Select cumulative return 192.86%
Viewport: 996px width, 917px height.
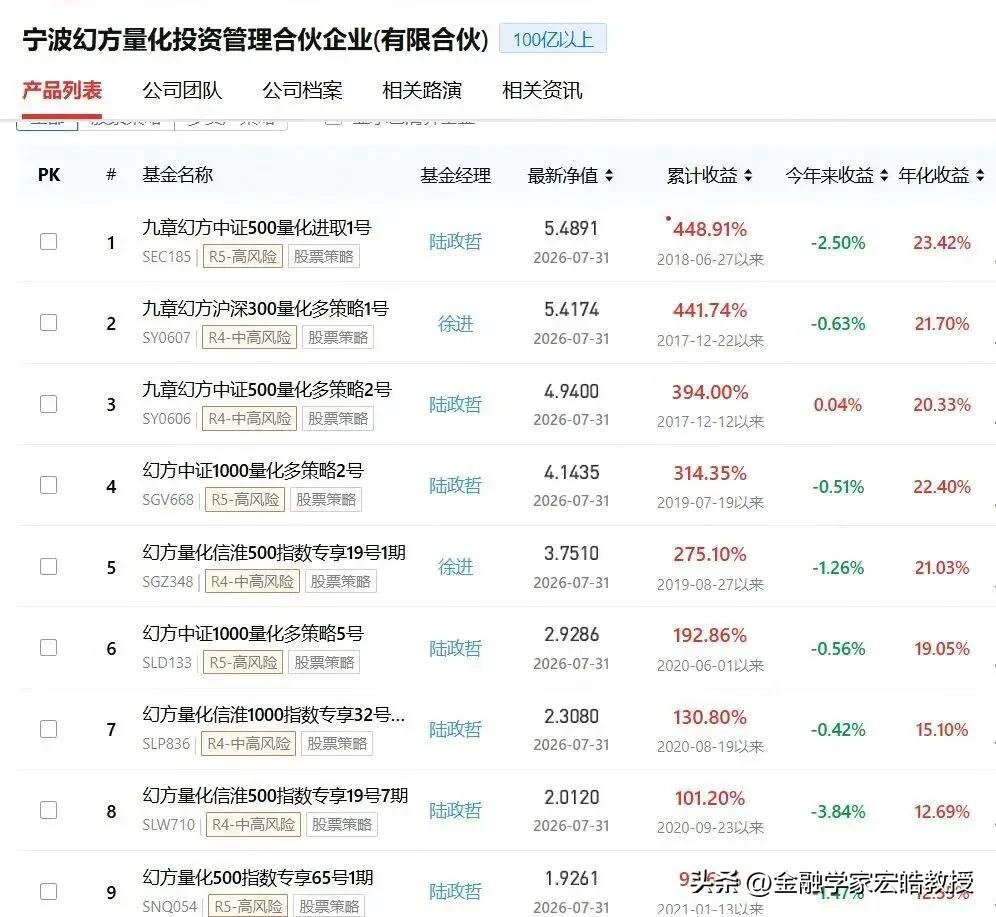click(x=710, y=636)
